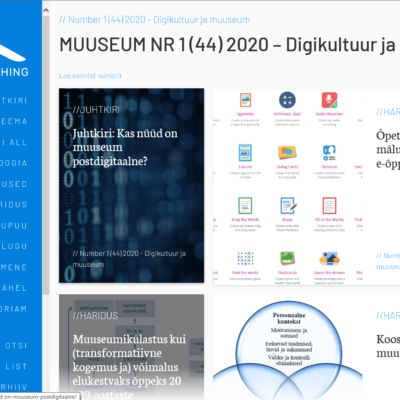This screenshot has width=400, height=400.
Task: Select the sidebar menu item ending in 'RIAM'
Action: point(13,309)
